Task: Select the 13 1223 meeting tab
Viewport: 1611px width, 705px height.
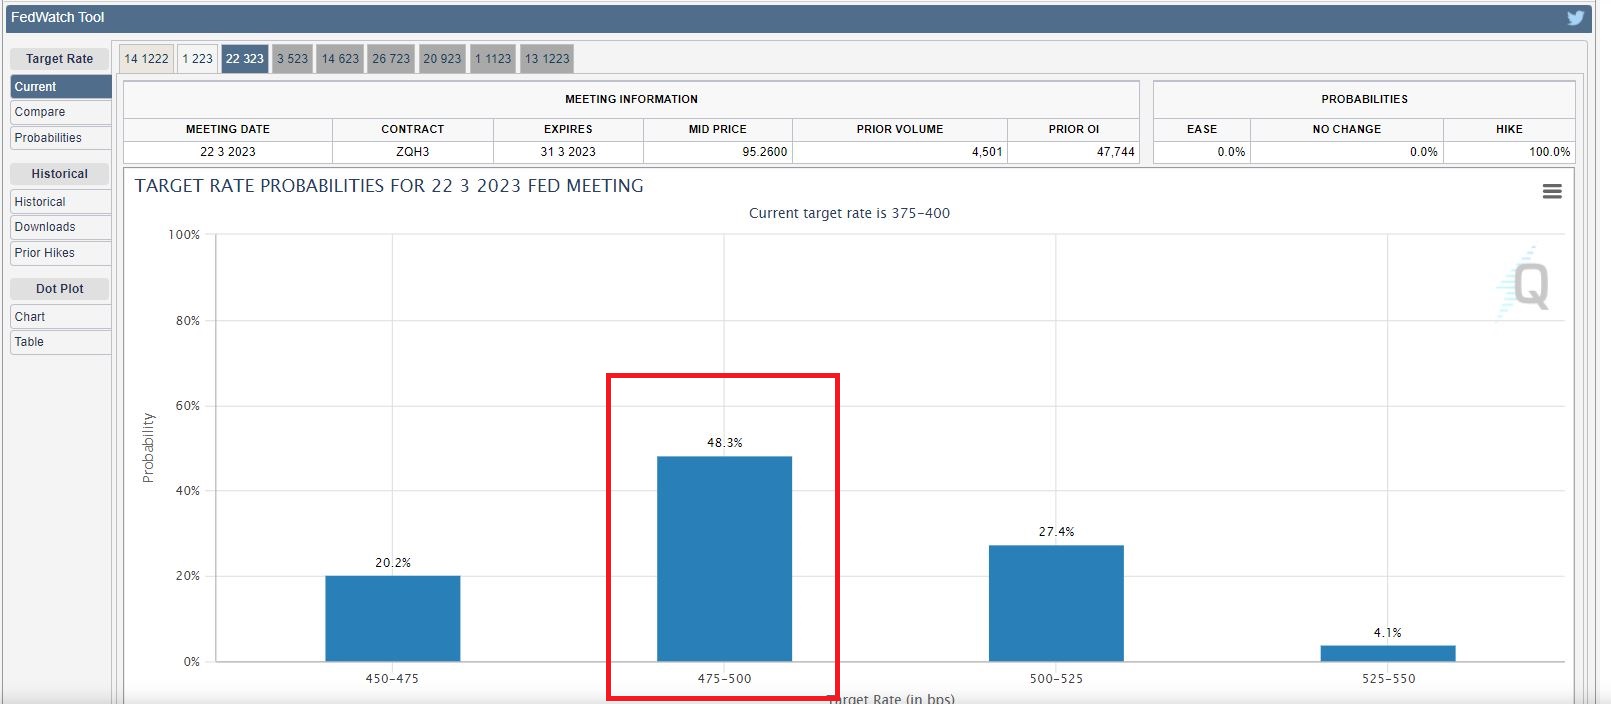Action: tap(547, 58)
